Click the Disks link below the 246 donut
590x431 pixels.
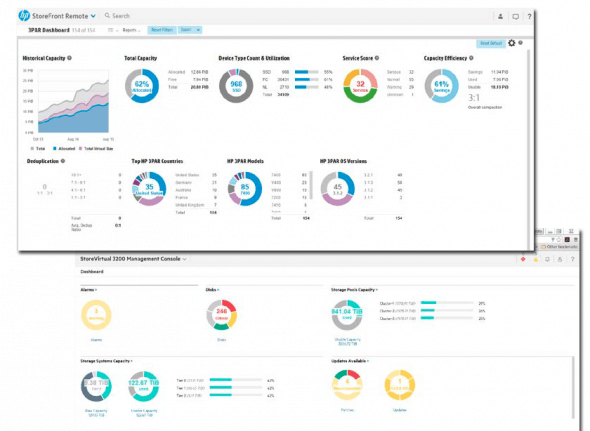point(221,340)
